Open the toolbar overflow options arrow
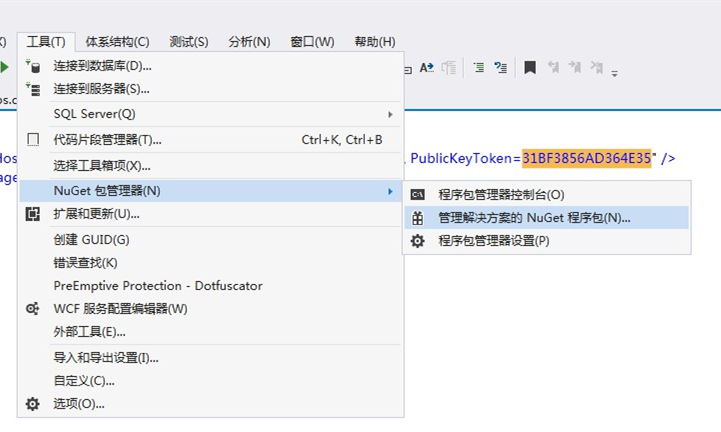The image size is (721, 432). pyautogui.click(x=614, y=73)
